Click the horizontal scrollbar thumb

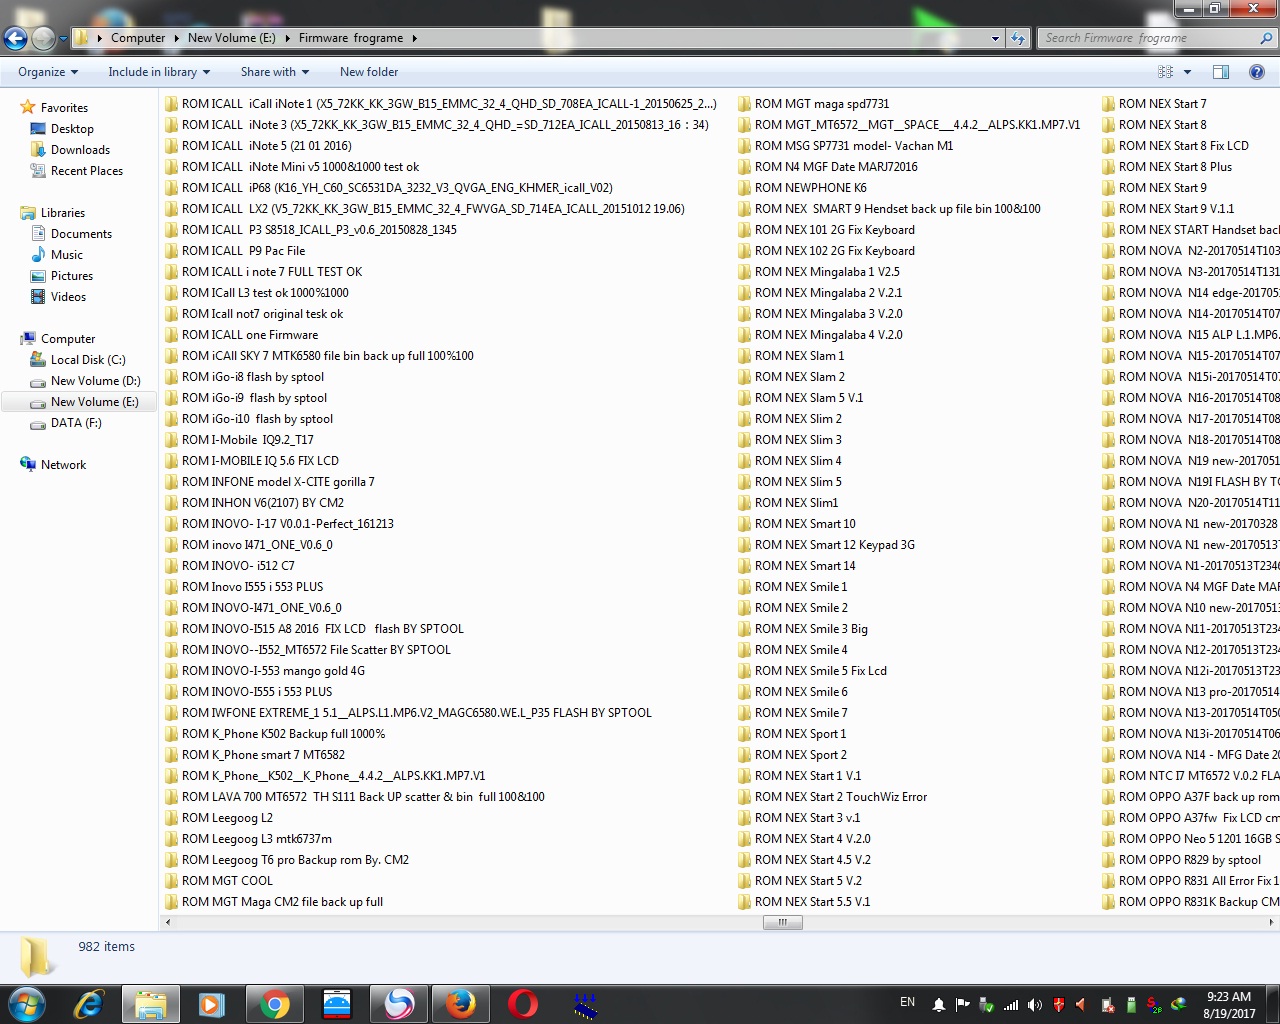pos(783,923)
